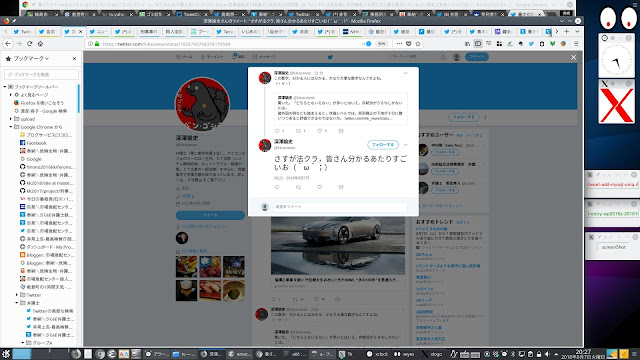Image resolution: width=640 pixels, height=360 pixels.
Task: Open the 'Firefox を使いこなそう' bookmark
Action: click(39, 103)
